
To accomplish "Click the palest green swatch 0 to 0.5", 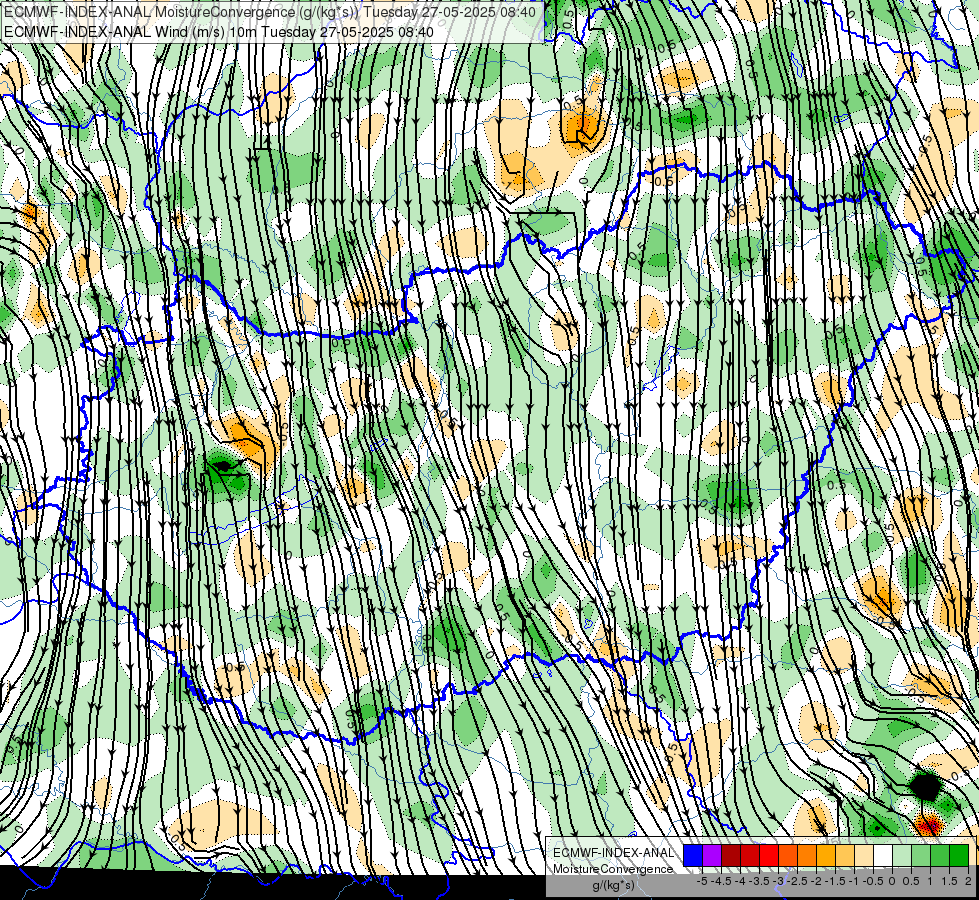I will click(x=902, y=855).
